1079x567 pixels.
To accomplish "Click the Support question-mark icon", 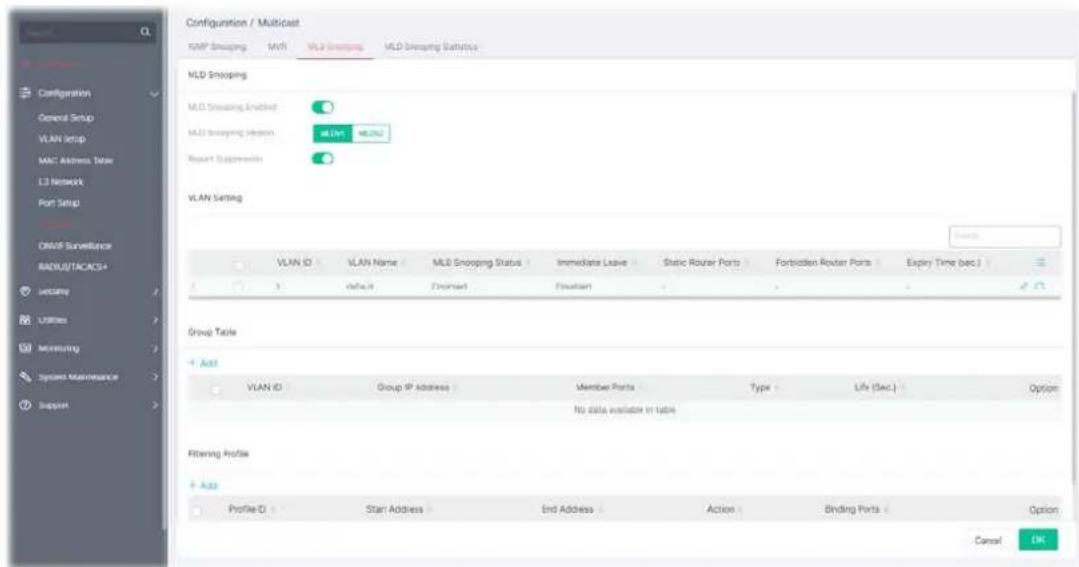I will 25,405.
